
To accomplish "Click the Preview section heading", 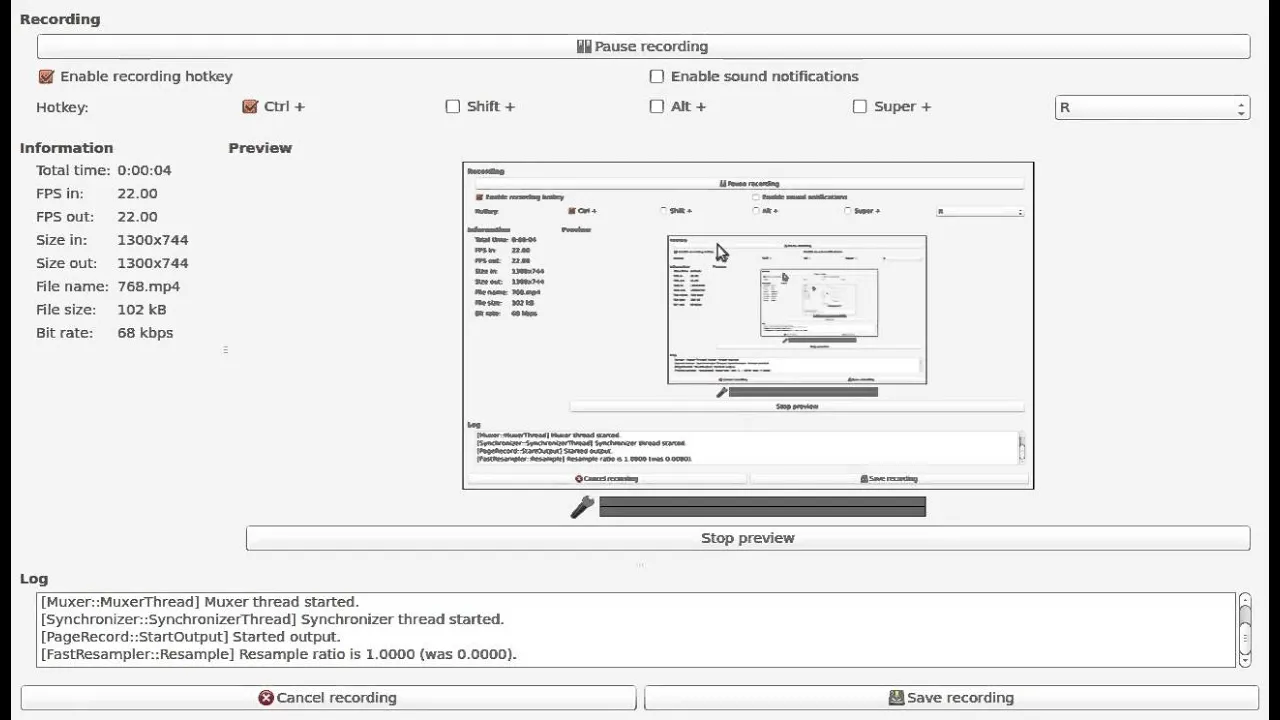I will pyautogui.click(x=260, y=148).
